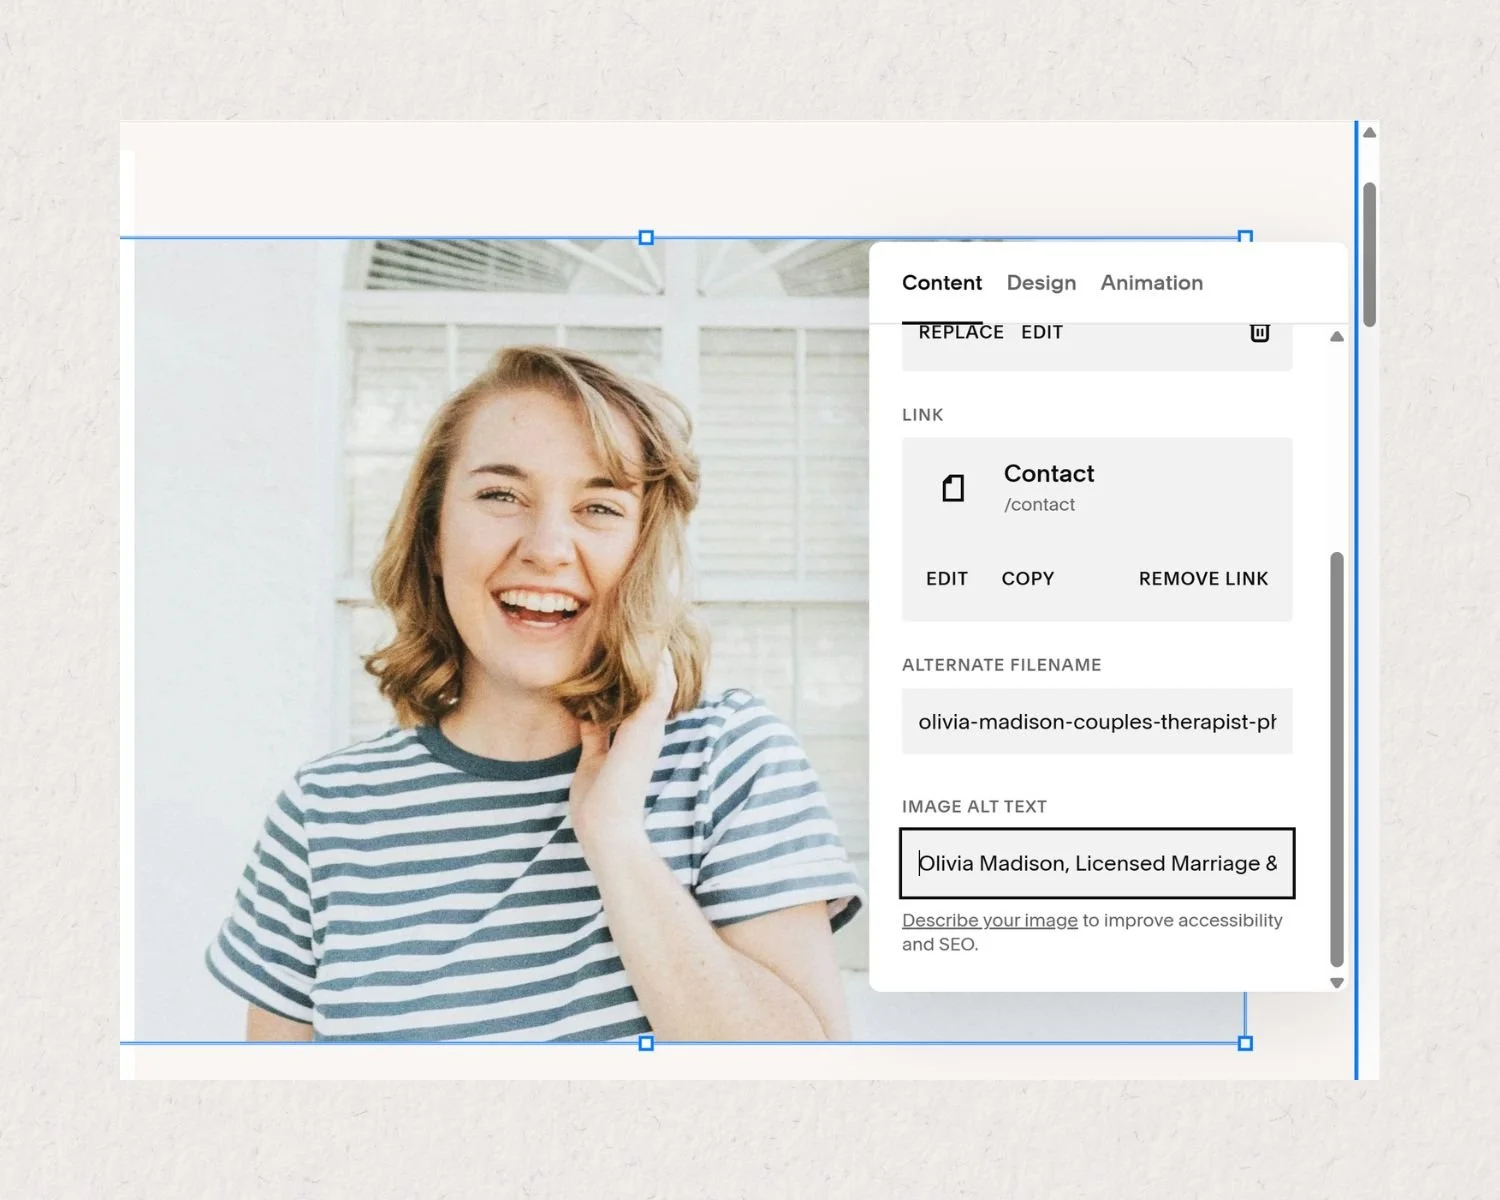The image size is (1500, 1200).
Task: Click EDIT under the Contact link
Action: 947,579
